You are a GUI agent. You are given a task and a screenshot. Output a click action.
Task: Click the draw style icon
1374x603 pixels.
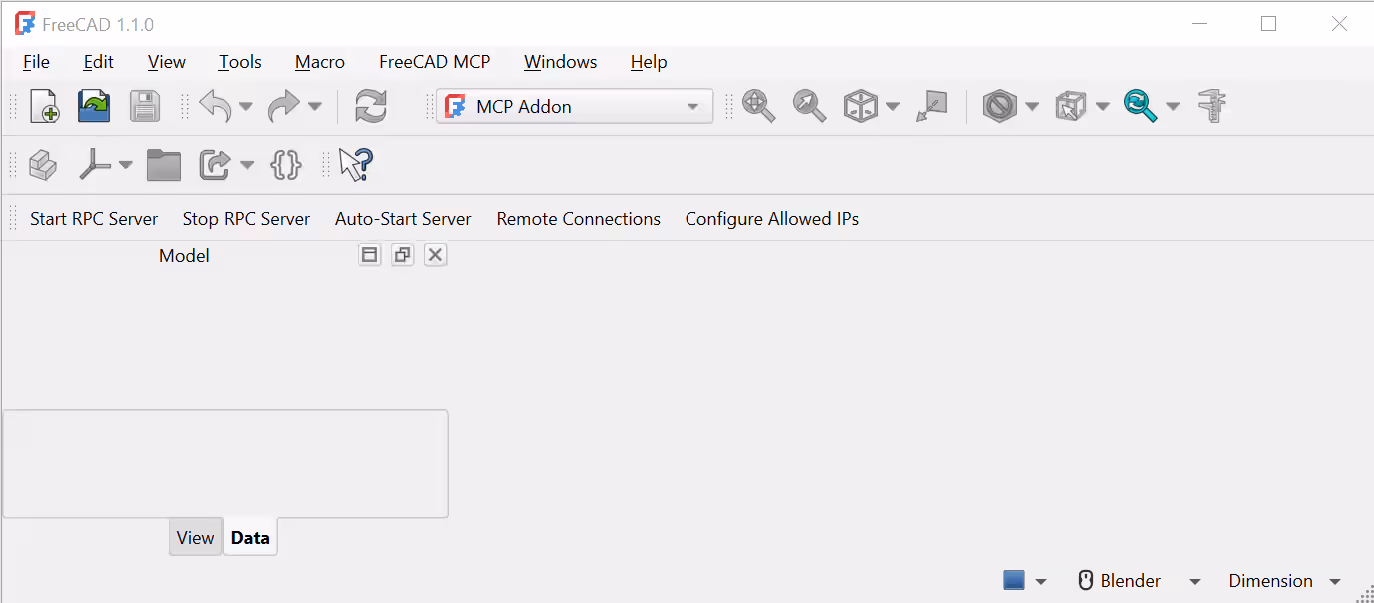coord(999,106)
